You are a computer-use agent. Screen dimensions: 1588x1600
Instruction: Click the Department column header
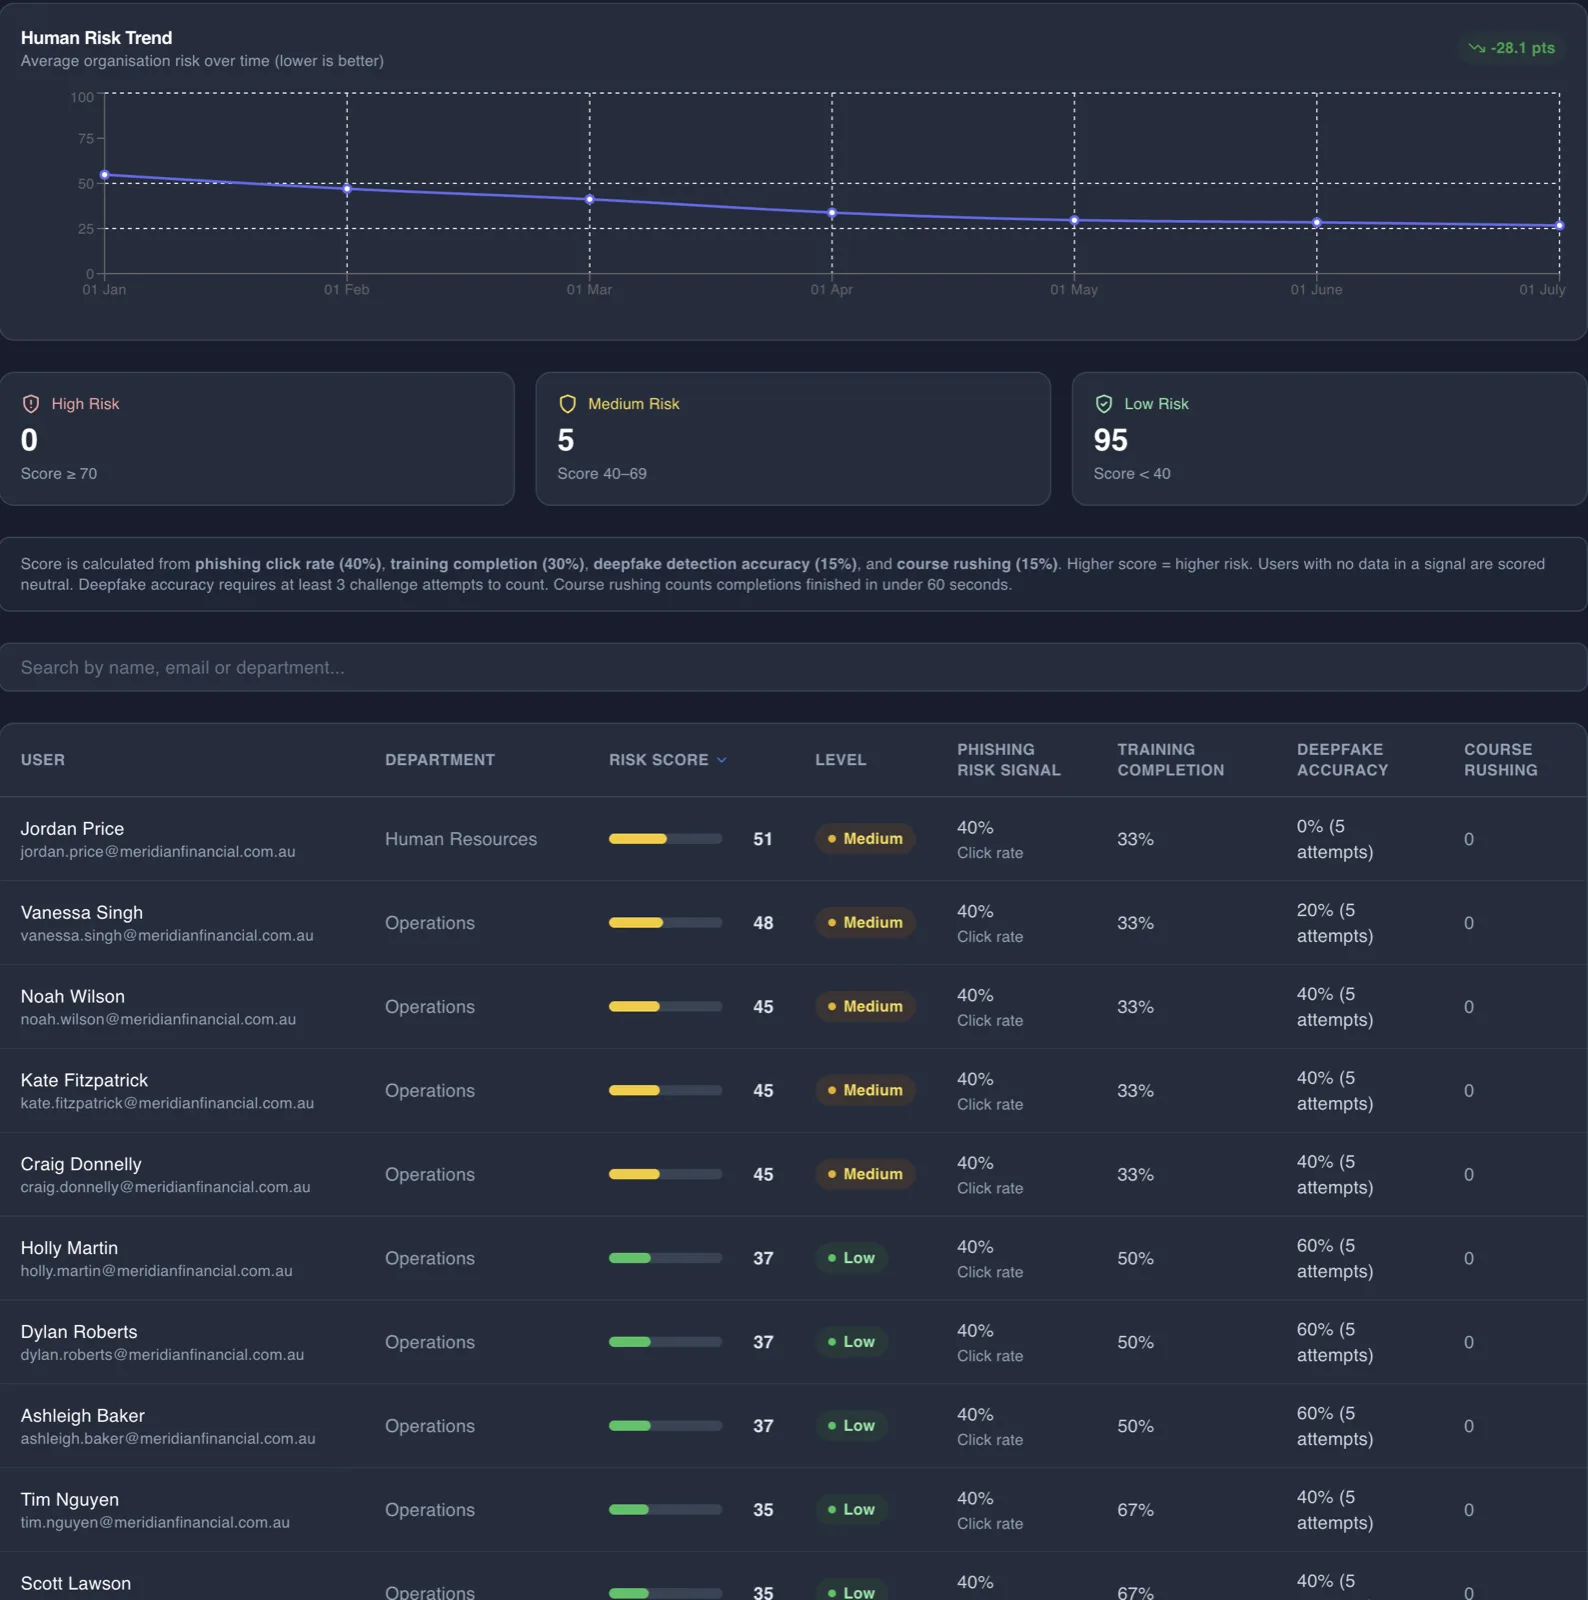coord(440,760)
